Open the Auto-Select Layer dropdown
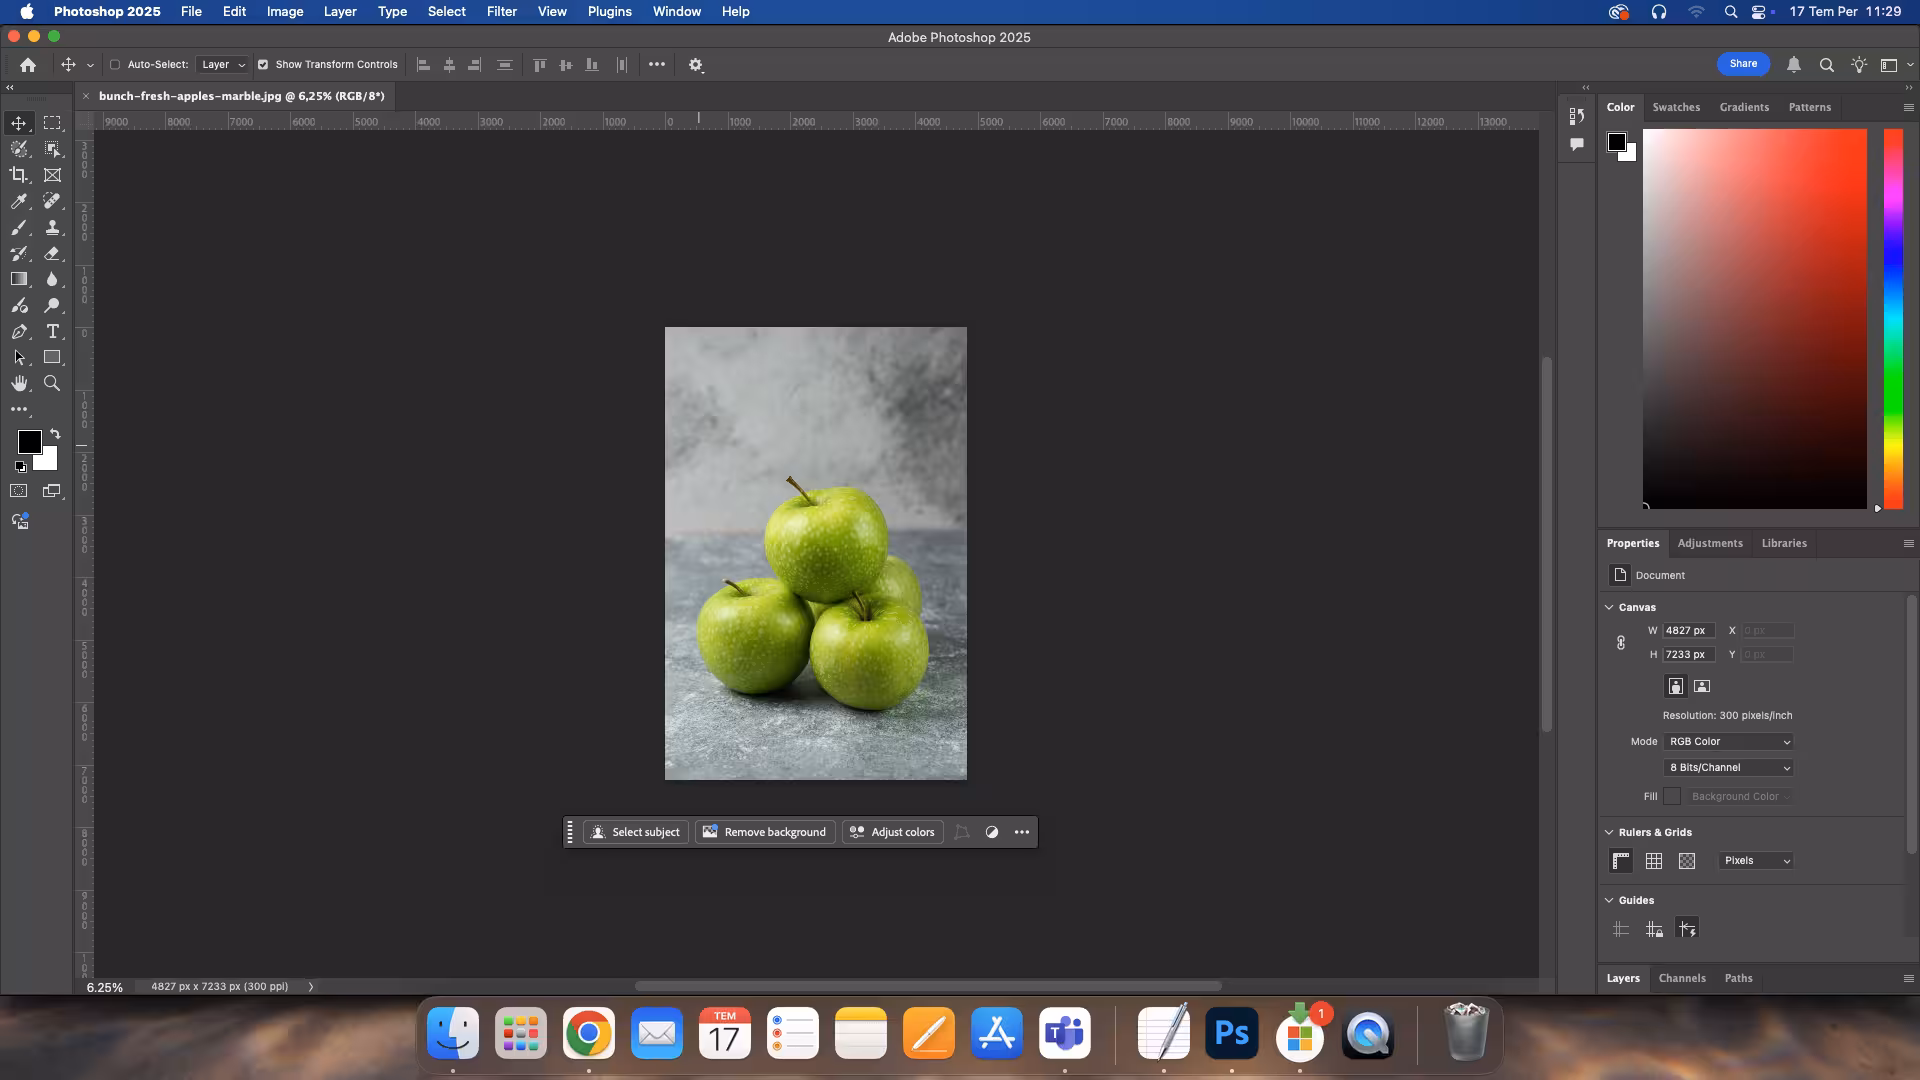The width and height of the screenshot is (1920, 1080). pos(223,65)
